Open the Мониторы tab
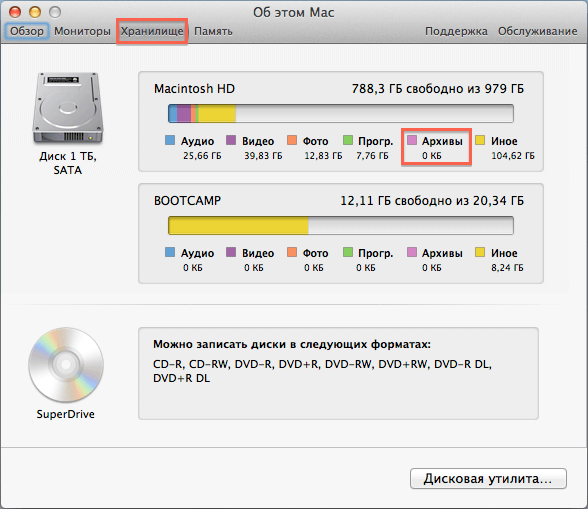 pyautogui.click(x=82, y=31)
